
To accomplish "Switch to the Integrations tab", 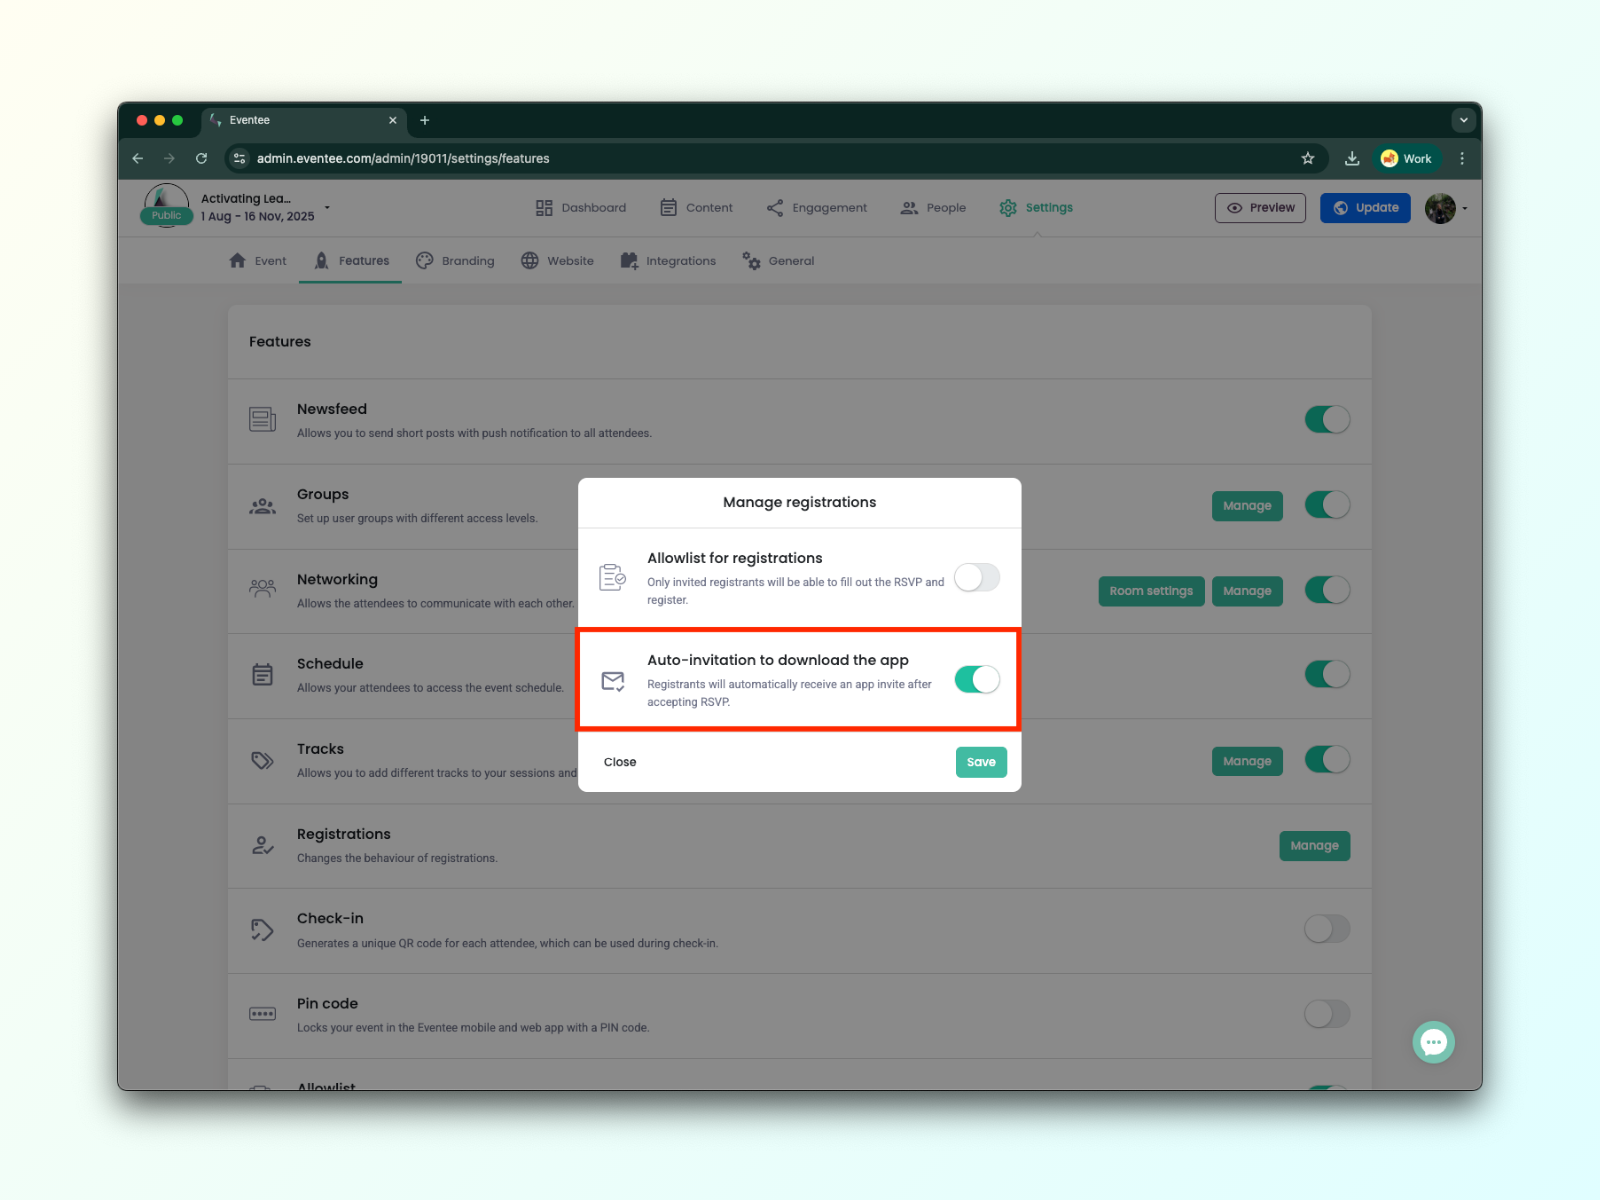I will [x=668, y=261].
